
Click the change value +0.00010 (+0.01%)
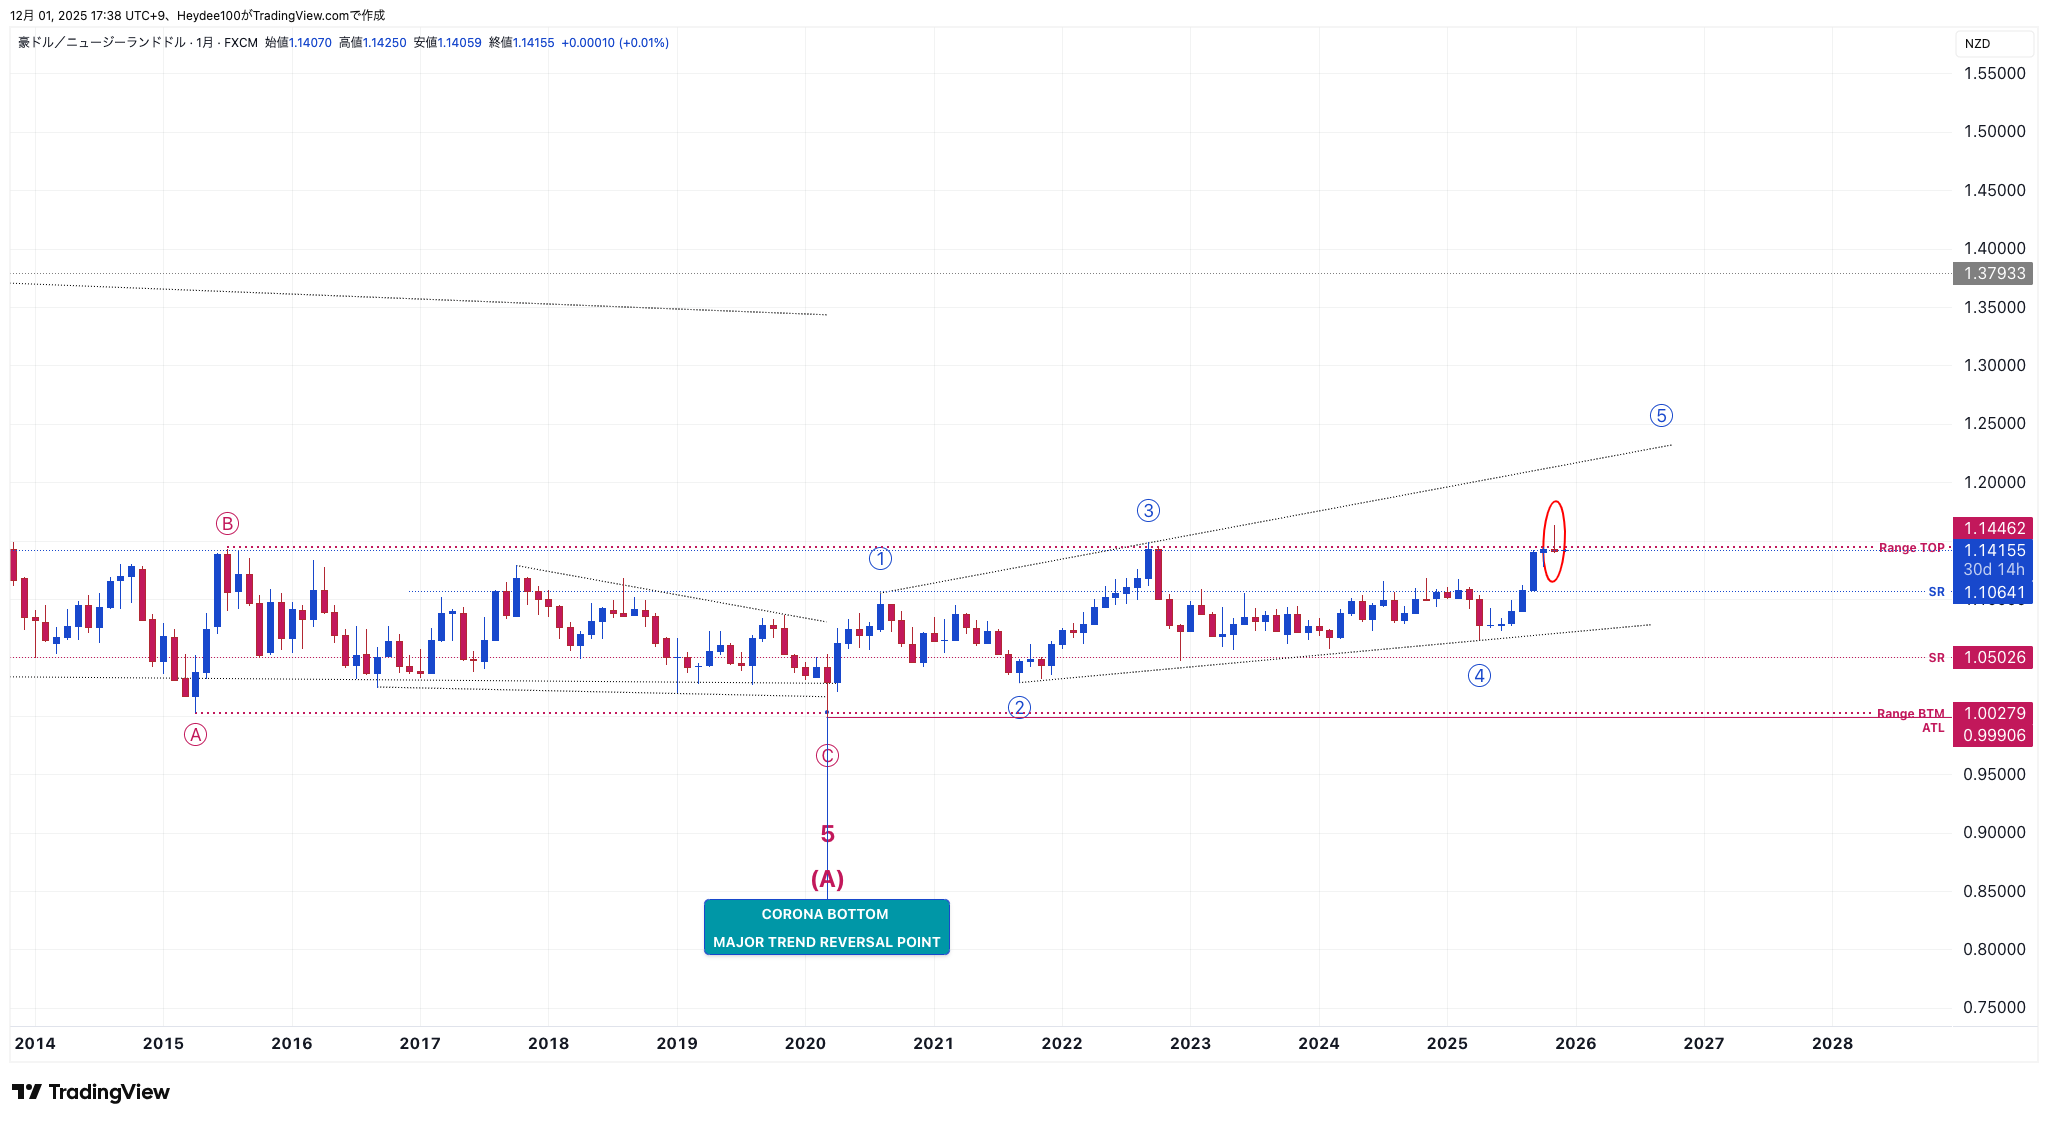[615, 43]
